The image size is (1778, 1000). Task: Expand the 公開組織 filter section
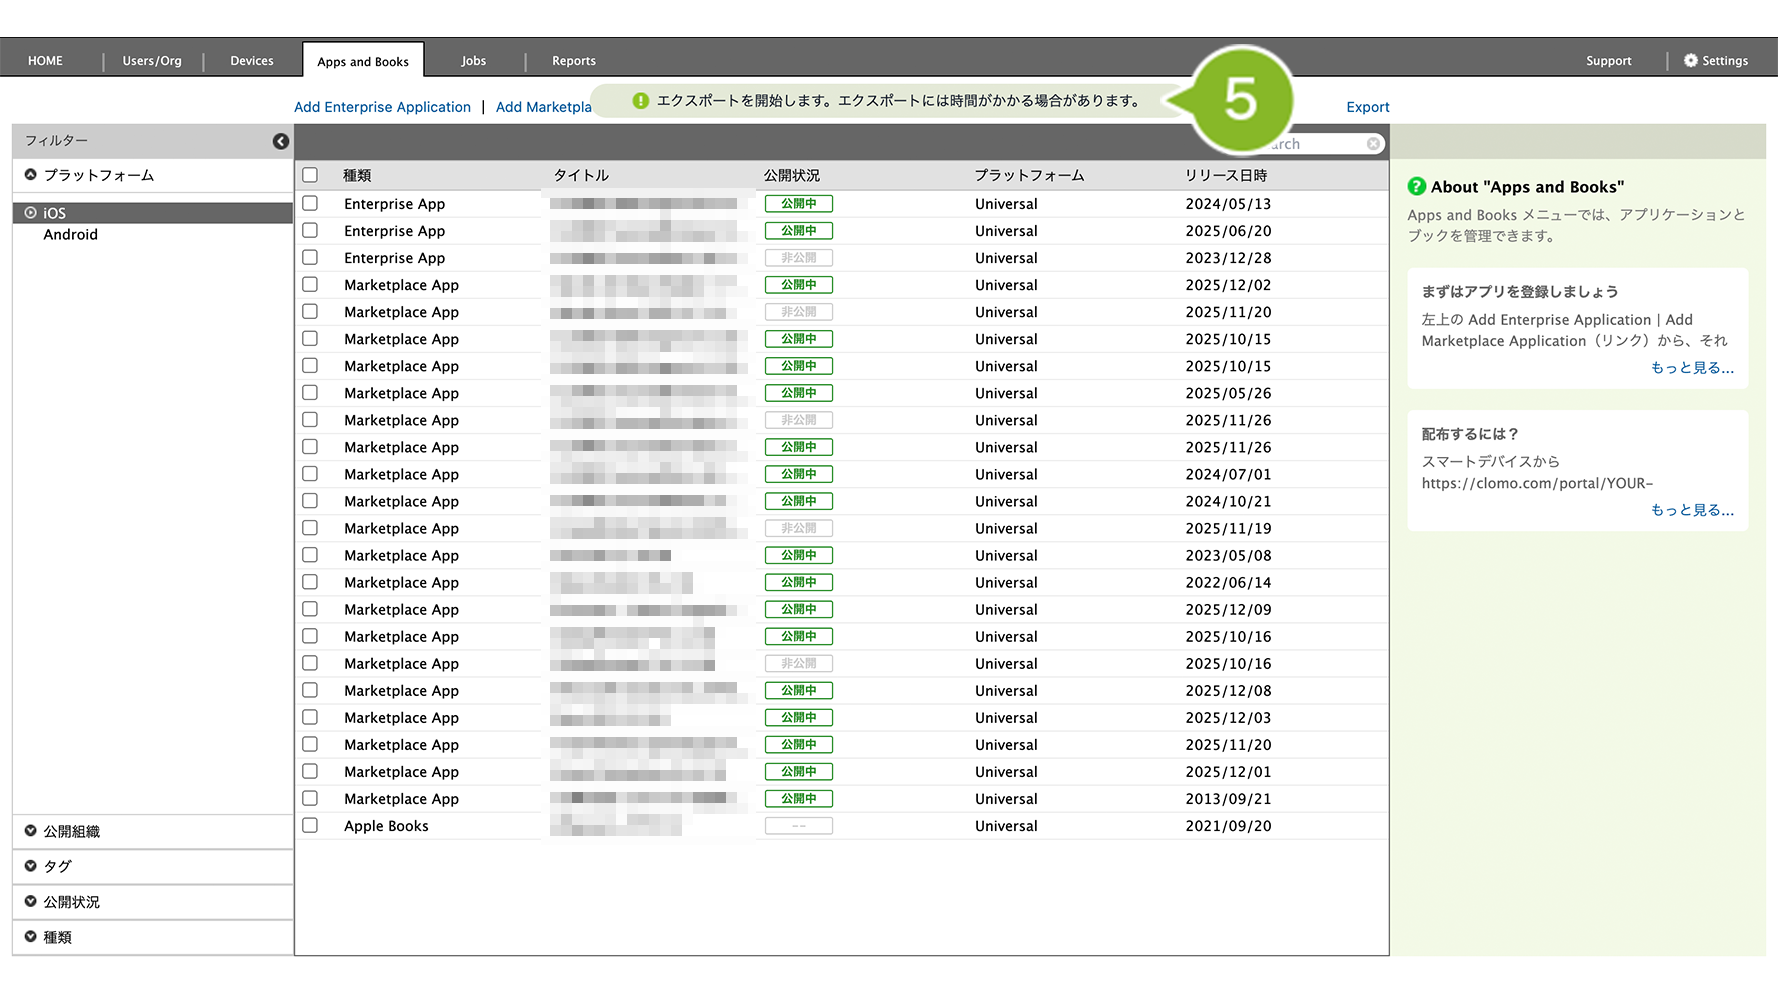coord(31,831)
